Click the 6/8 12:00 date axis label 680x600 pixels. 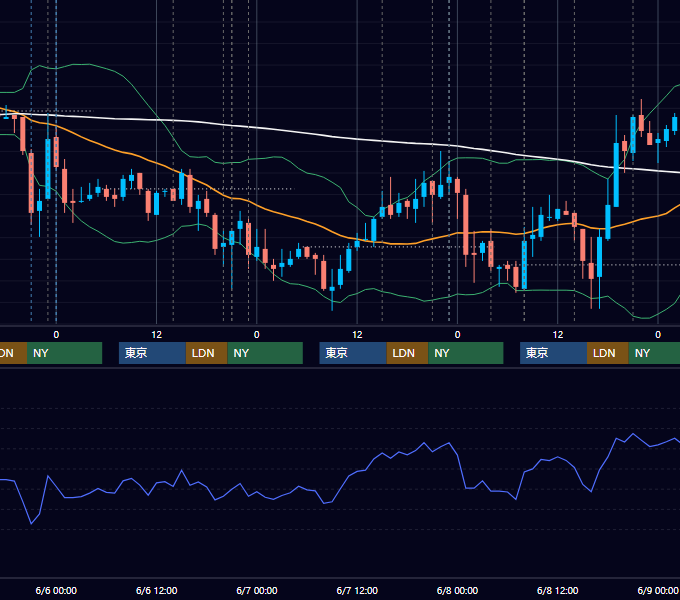pos(557,590)
